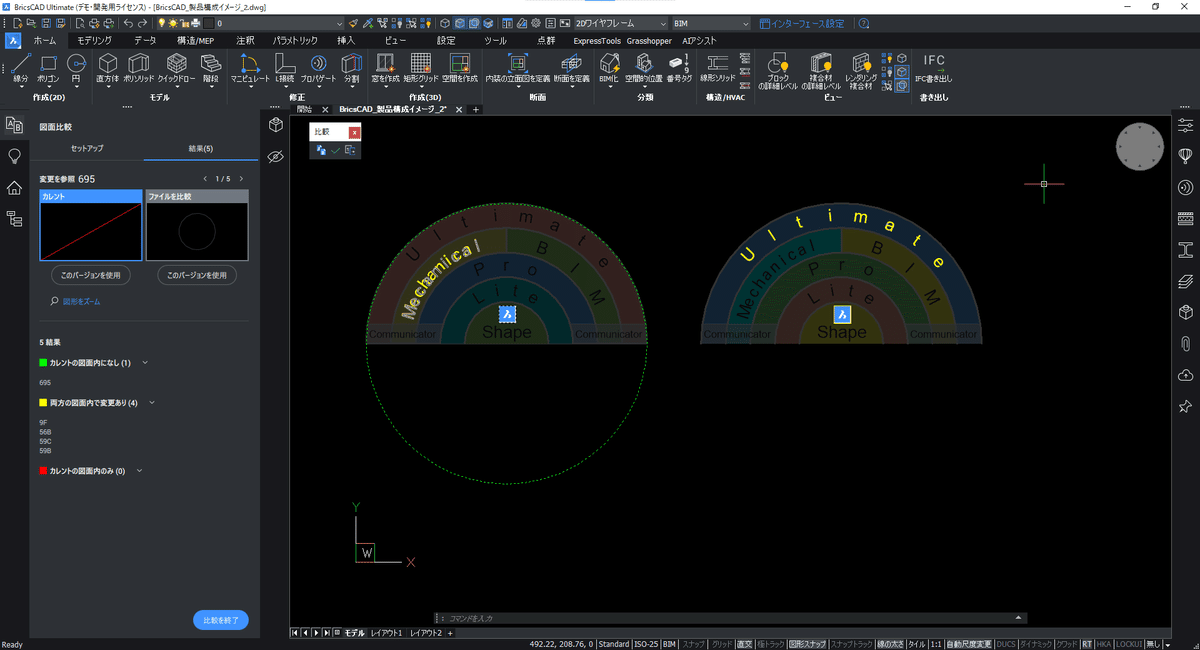Click the 図形をズーム link
This screenshot has height=650, width=1200.
click(x=81, y=300)
